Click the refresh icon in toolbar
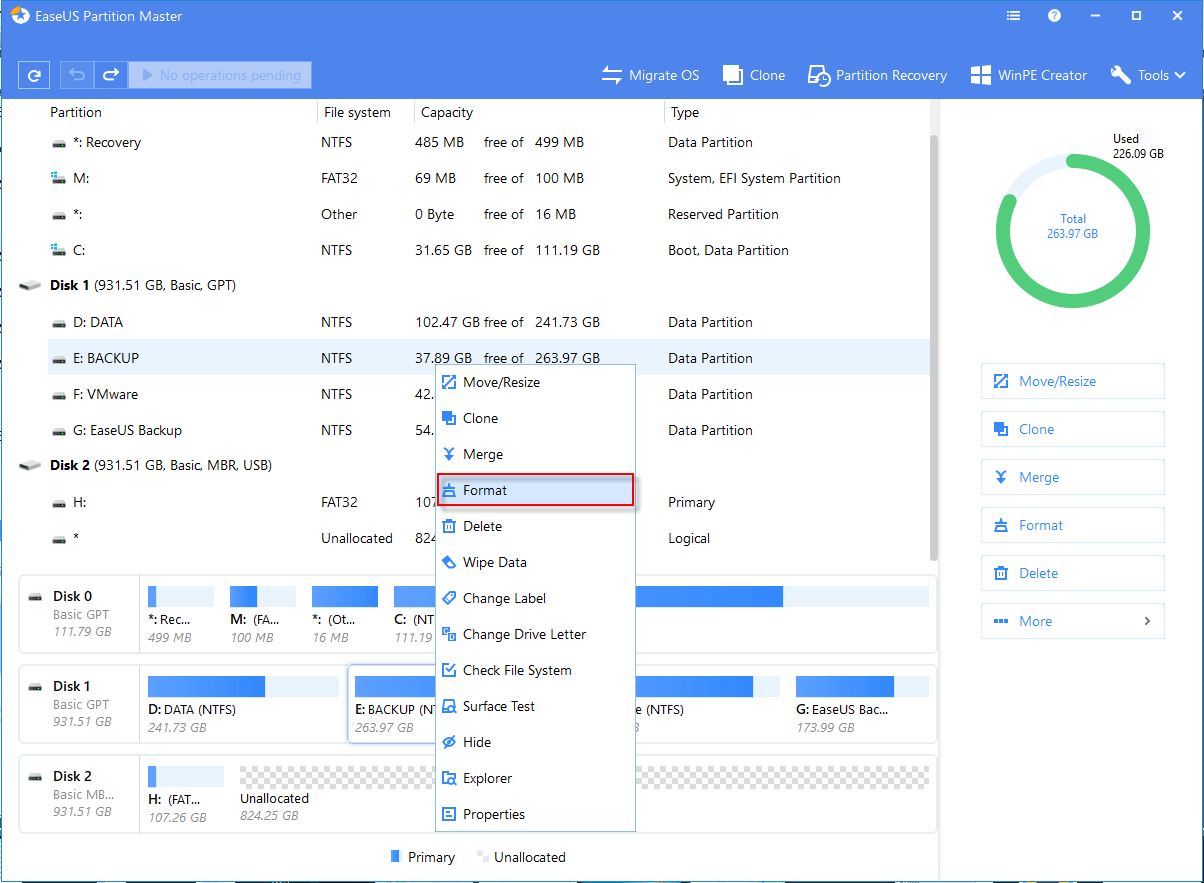 click(34, 75)
